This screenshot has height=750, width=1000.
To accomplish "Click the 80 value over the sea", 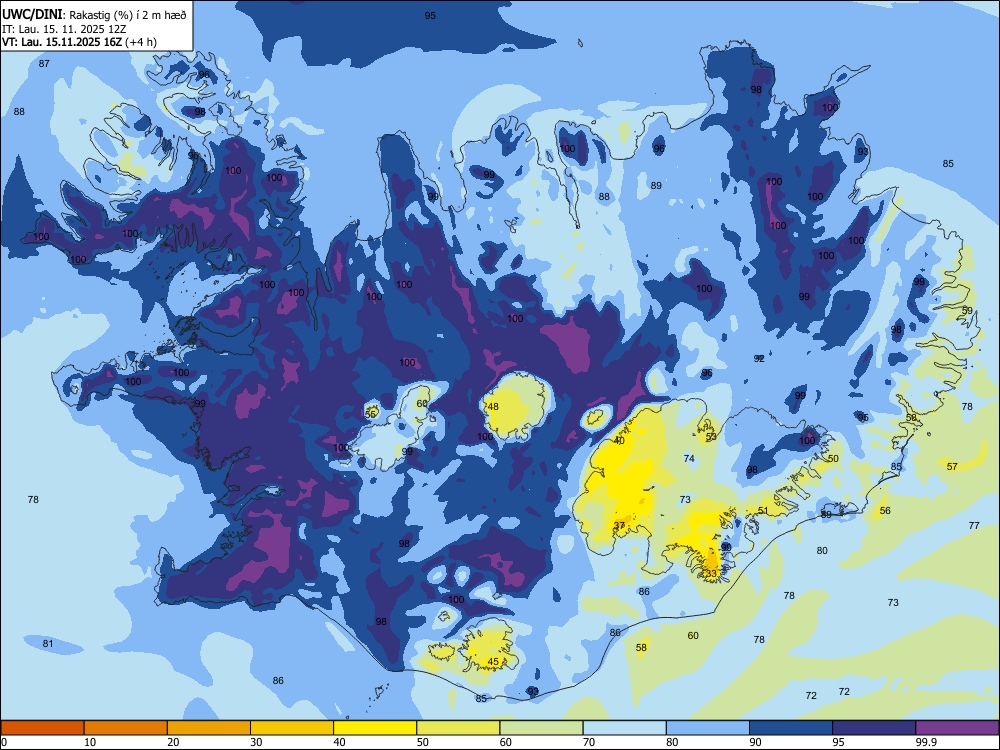I will pos(822,550).
